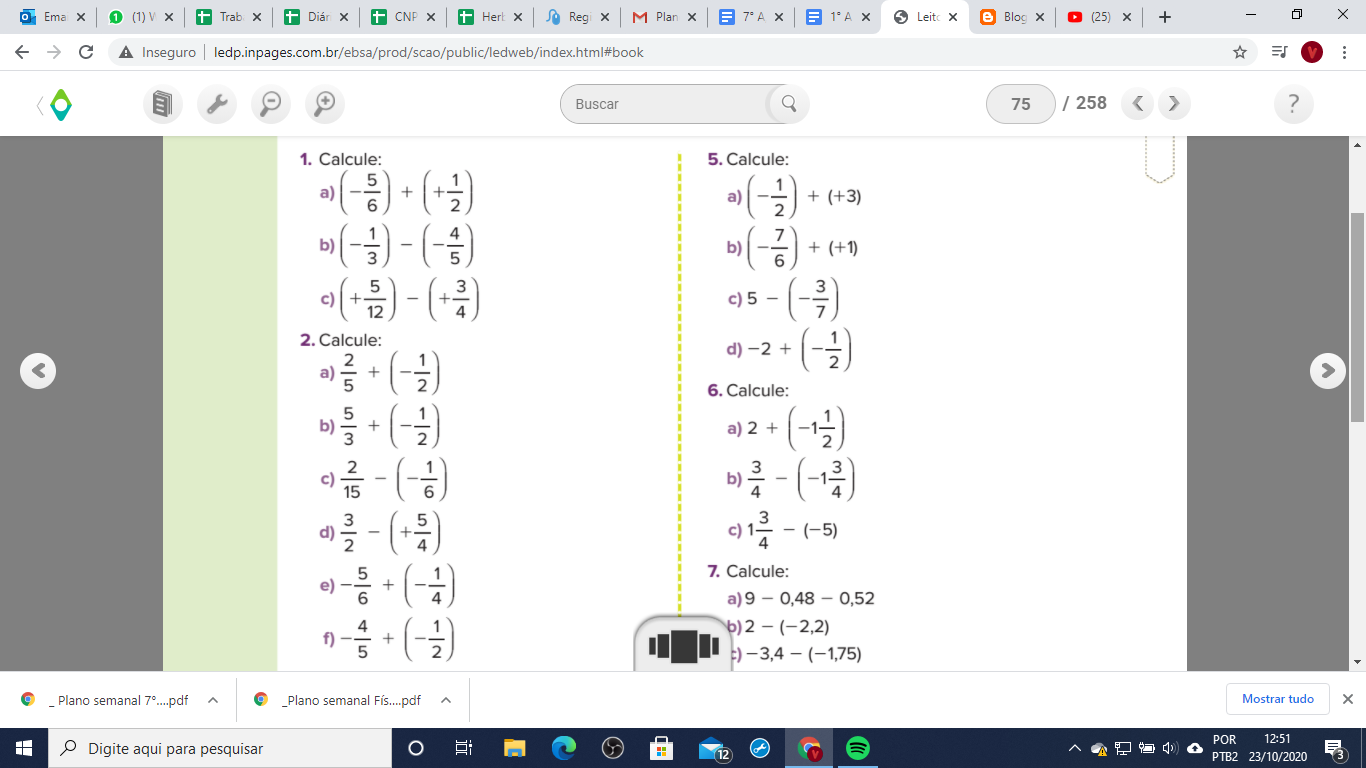
Task: Turn to previous page with left arrow
Action: point(38,371)
